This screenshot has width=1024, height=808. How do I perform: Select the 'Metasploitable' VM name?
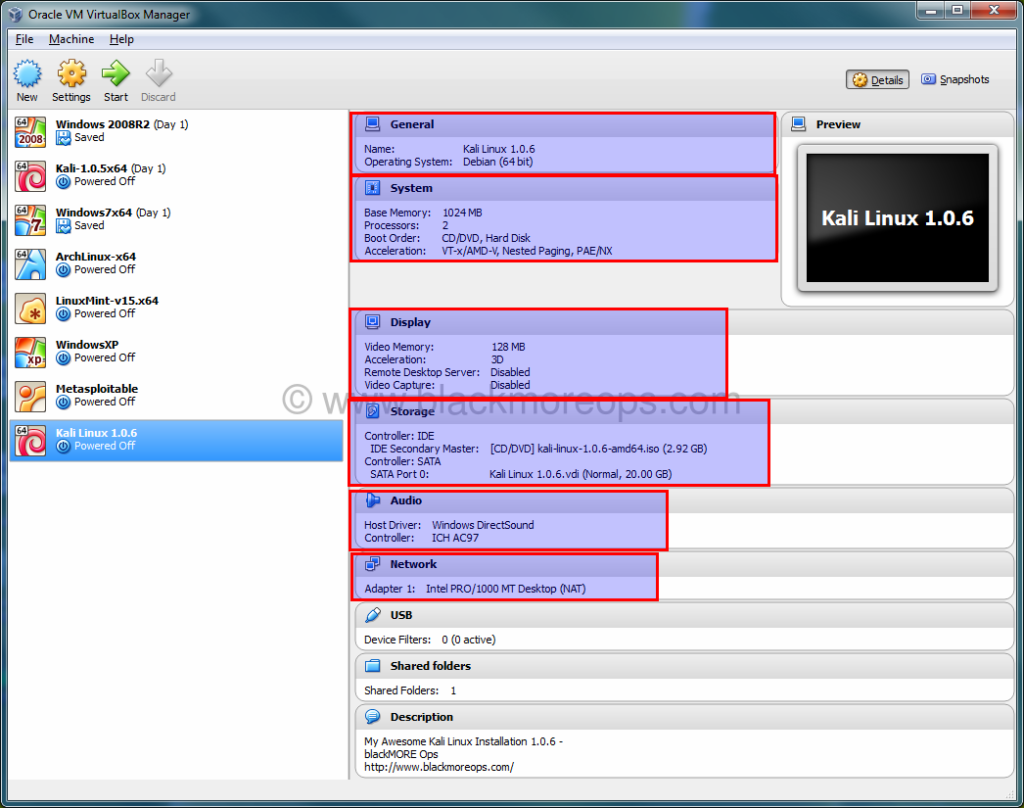pos(97,389)
